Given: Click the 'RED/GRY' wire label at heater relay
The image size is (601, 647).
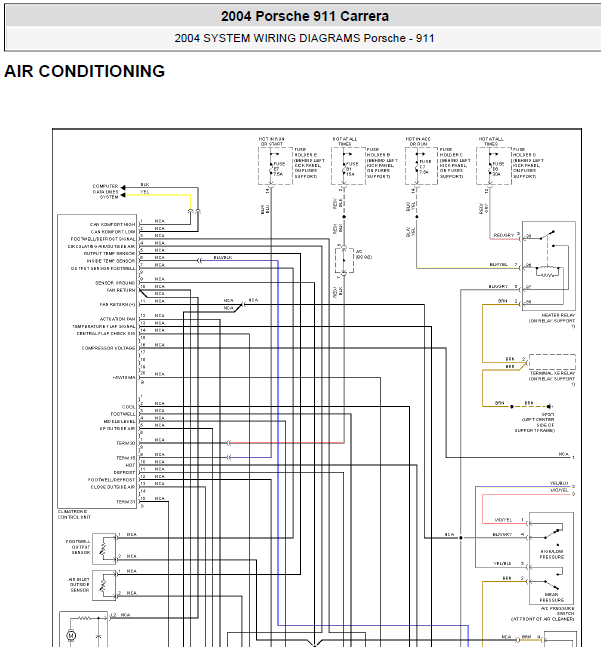Looking at the screenshot, I should (504, 235).
